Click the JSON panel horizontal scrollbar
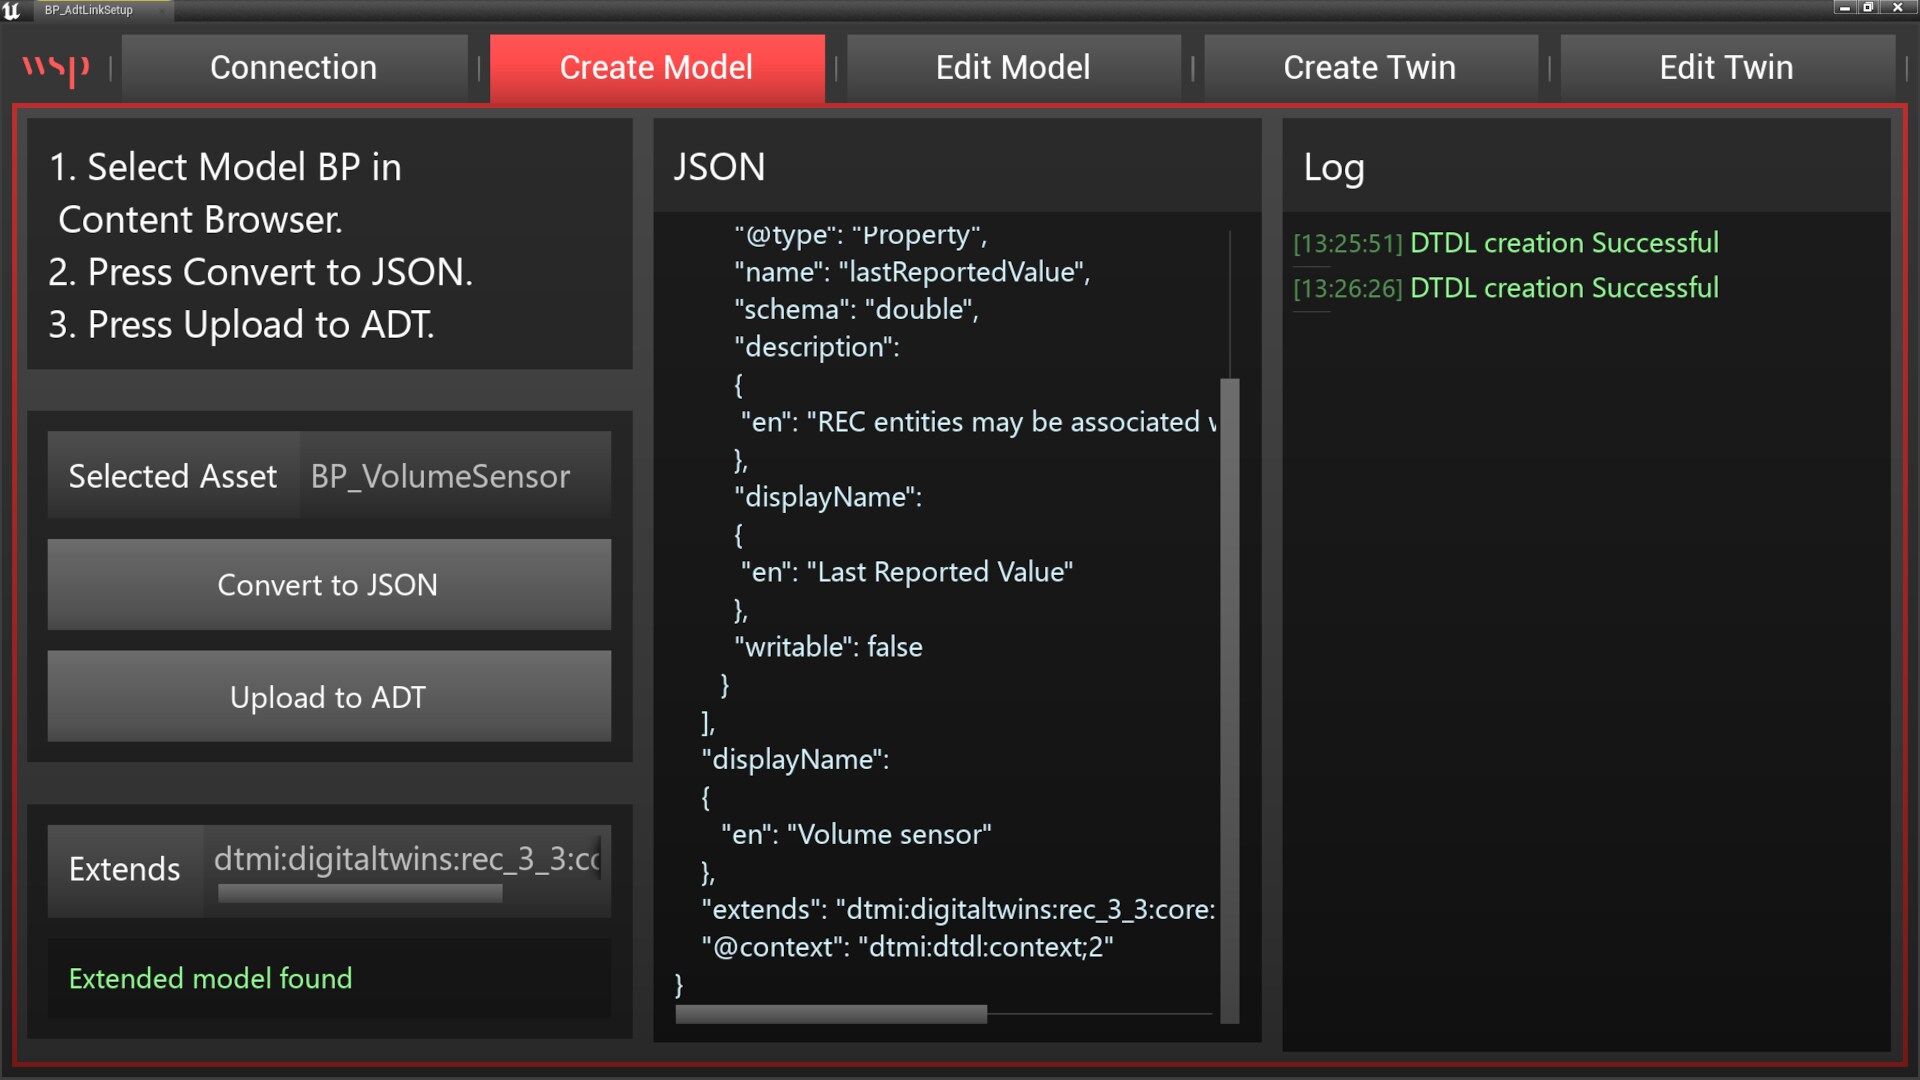1920x1080 pixels. point(830,1014)
